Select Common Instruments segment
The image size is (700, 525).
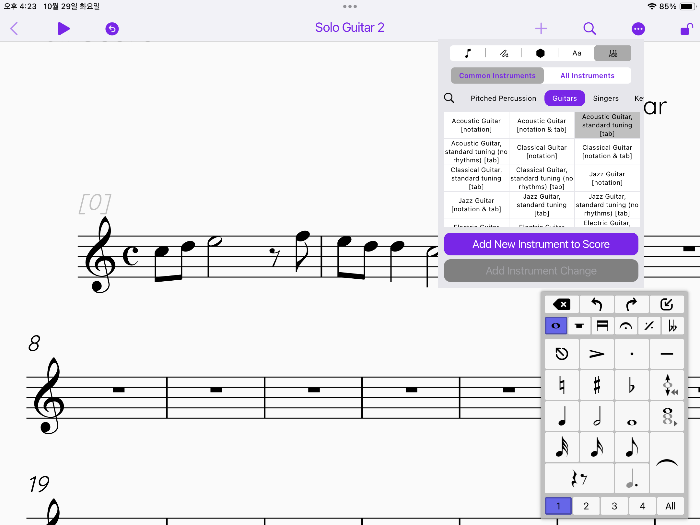click(x=497, y=75)
